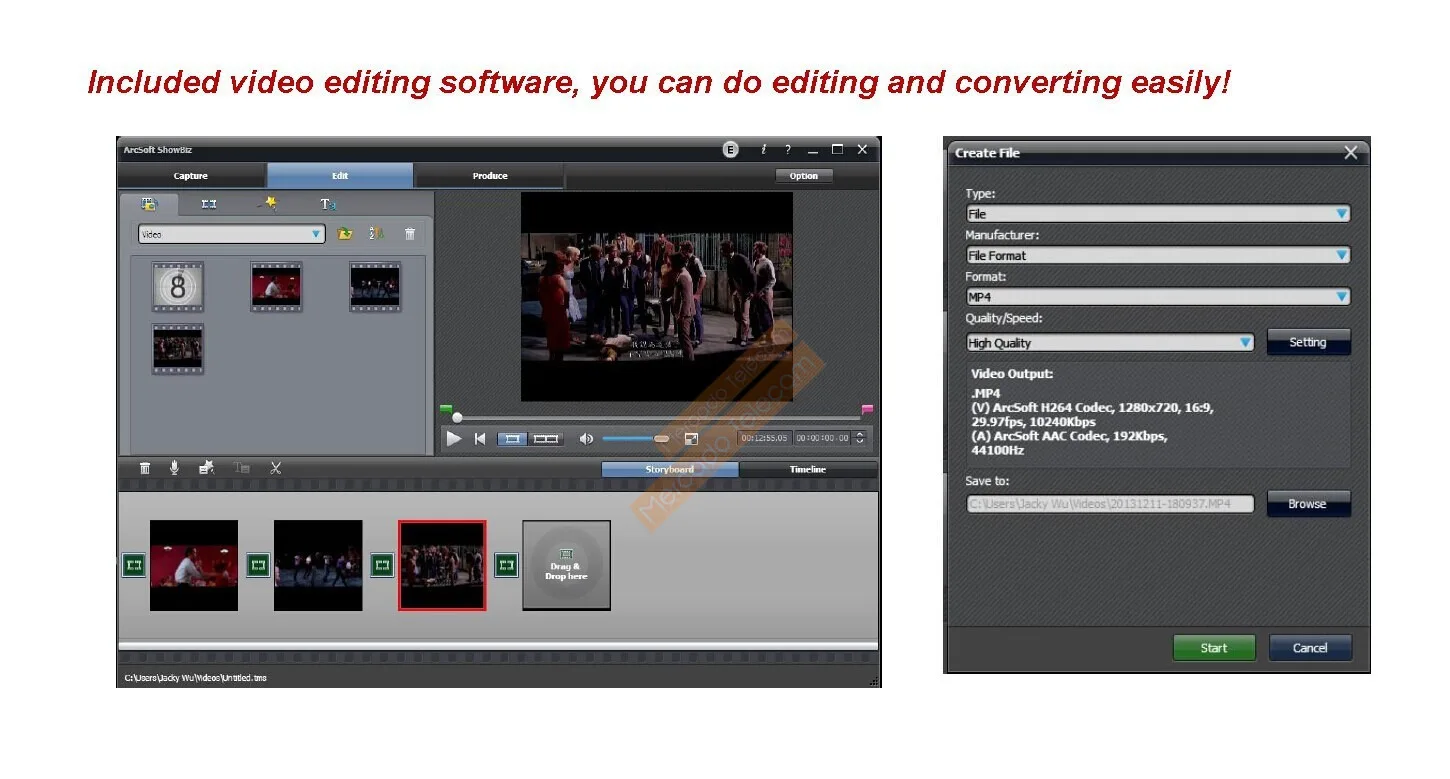
Task: Click the import folder icon beside Video dropdown
Action: click(x=345, y=234)
